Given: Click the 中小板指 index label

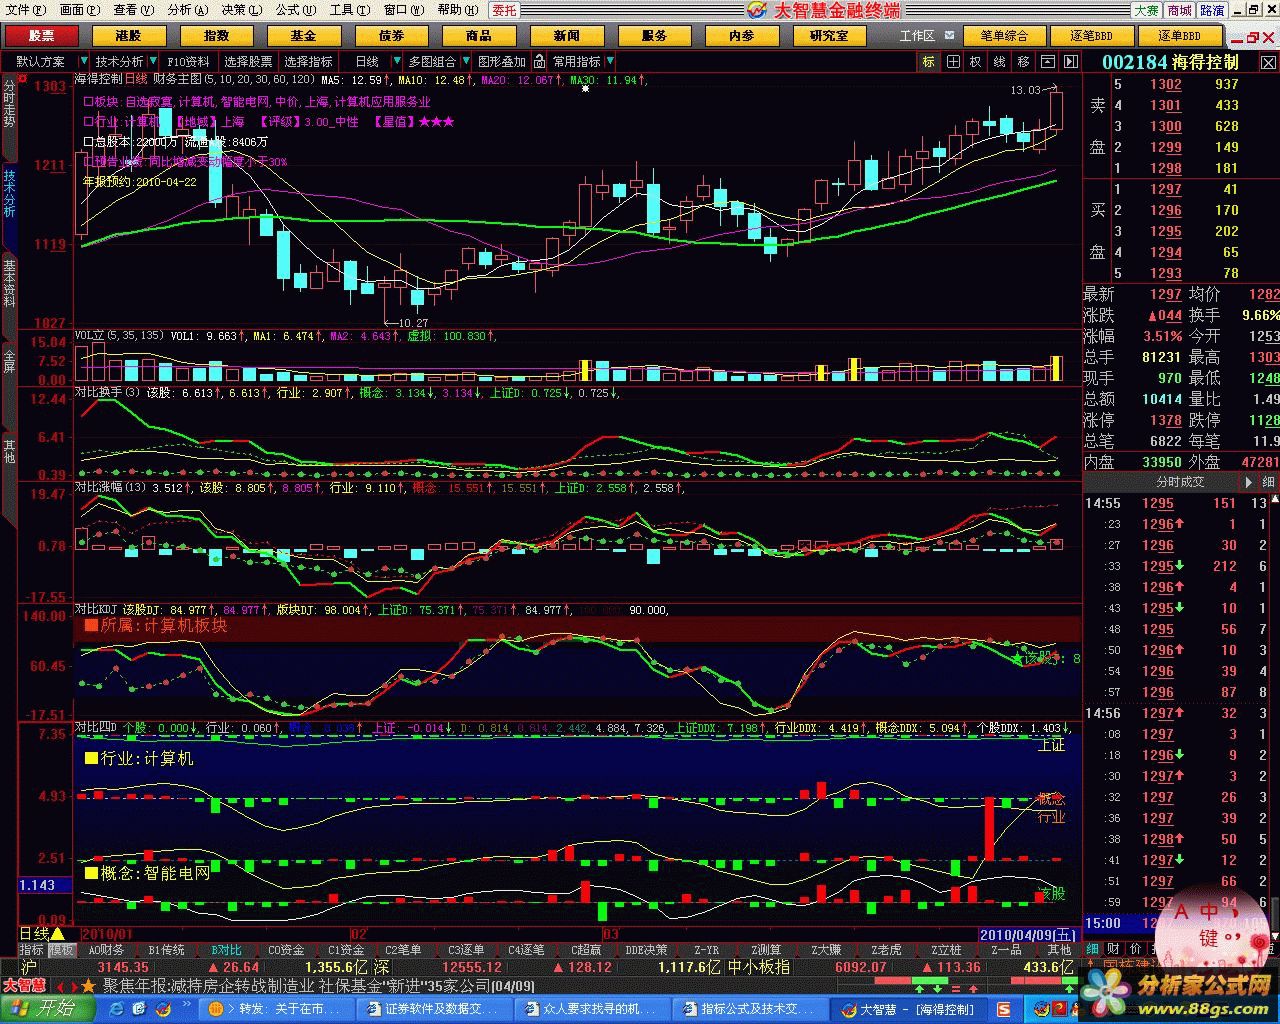Looking at the screenshot, I should (758, 967).
